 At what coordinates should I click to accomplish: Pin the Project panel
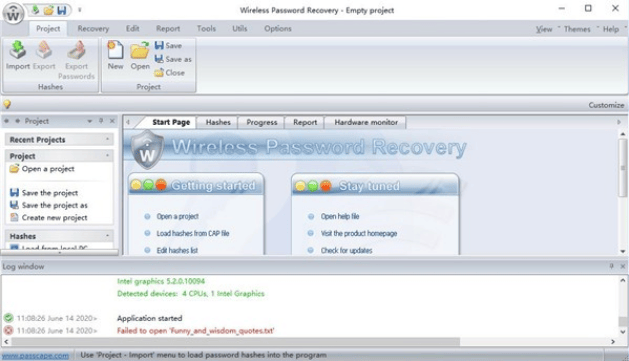click(101, 121)
